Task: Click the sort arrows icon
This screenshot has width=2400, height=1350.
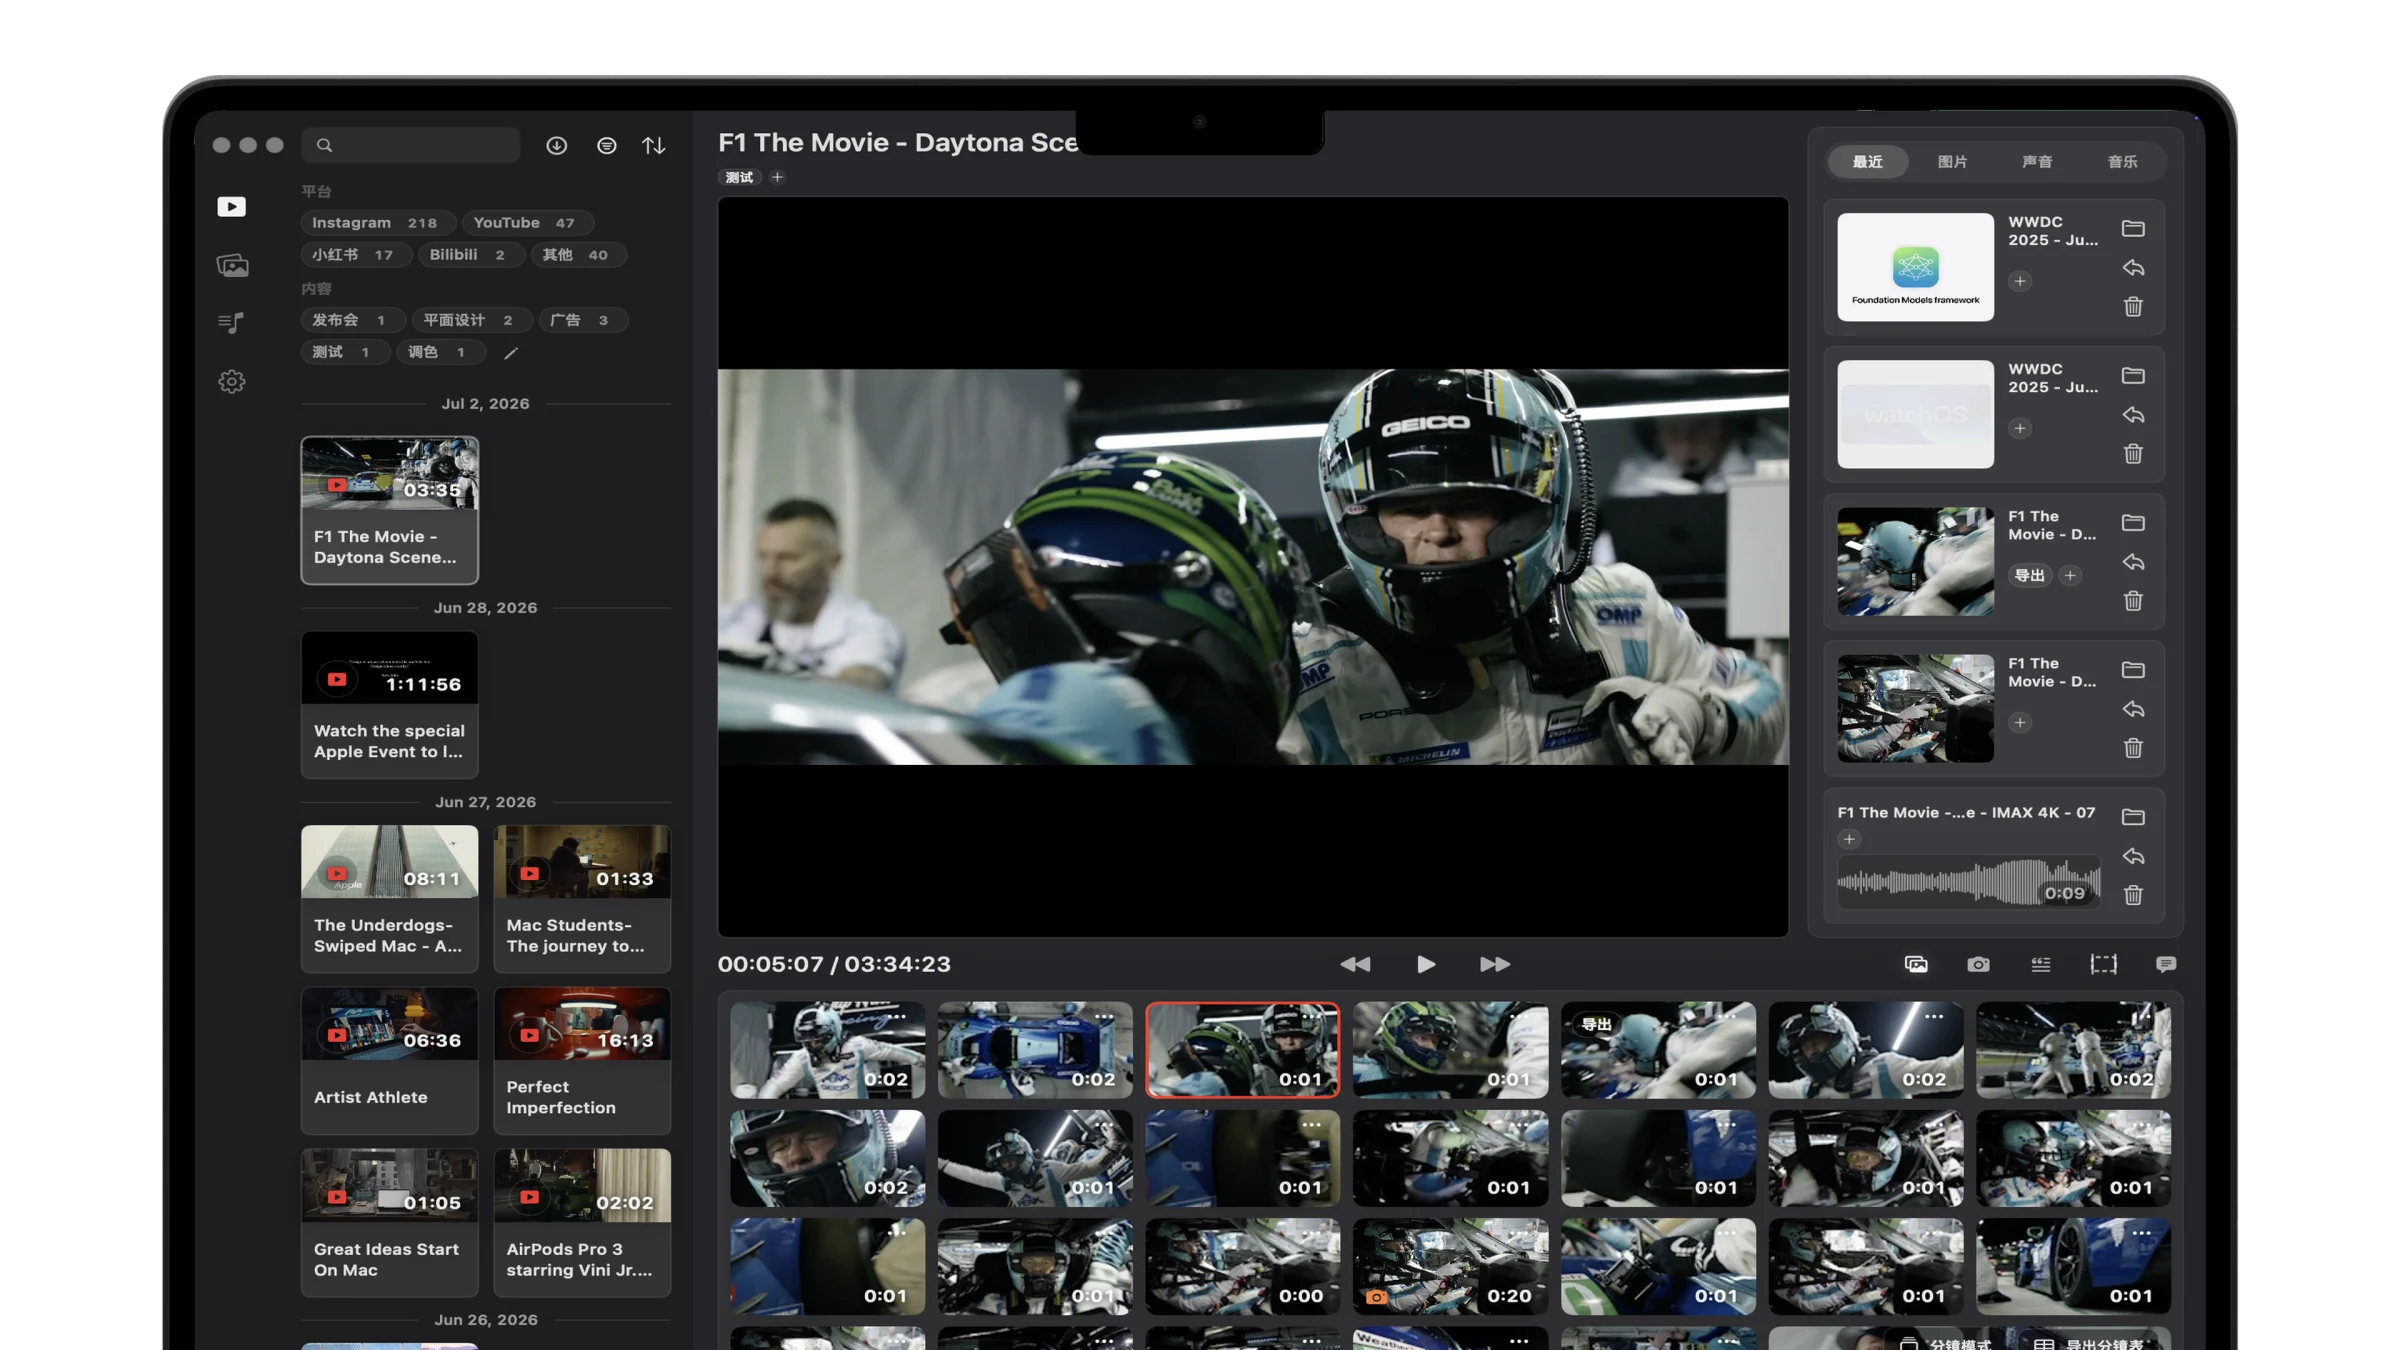Action: (654, 146)
